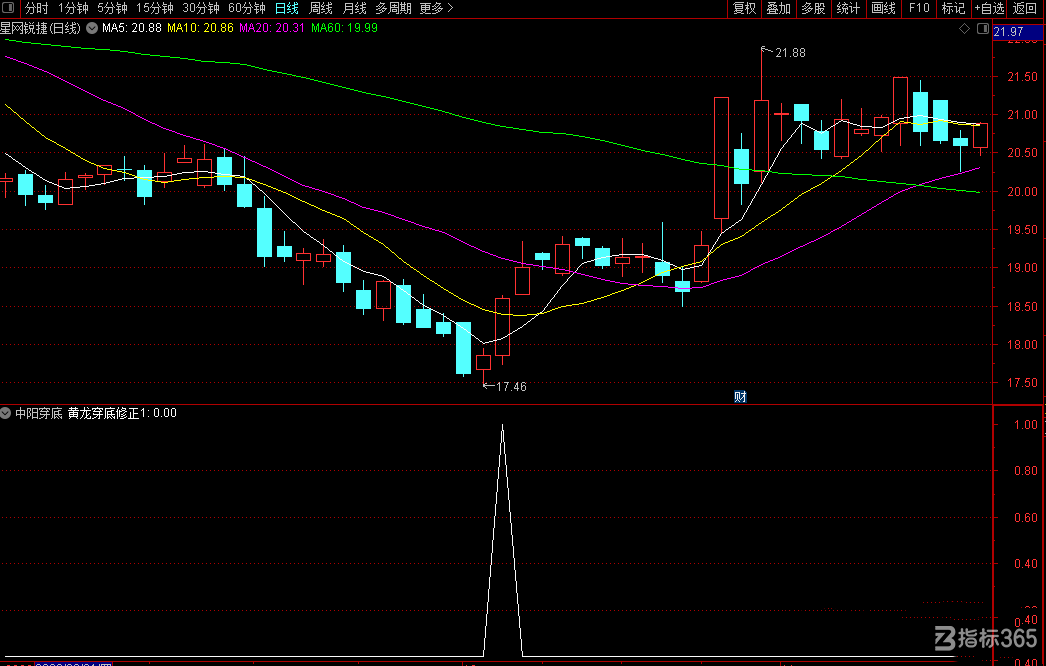Image resolution: width=1046 pixels, height=666 pixels.
Task: Click the yellow MA10: 20.86 label
Action: click(x=200, y=28)
